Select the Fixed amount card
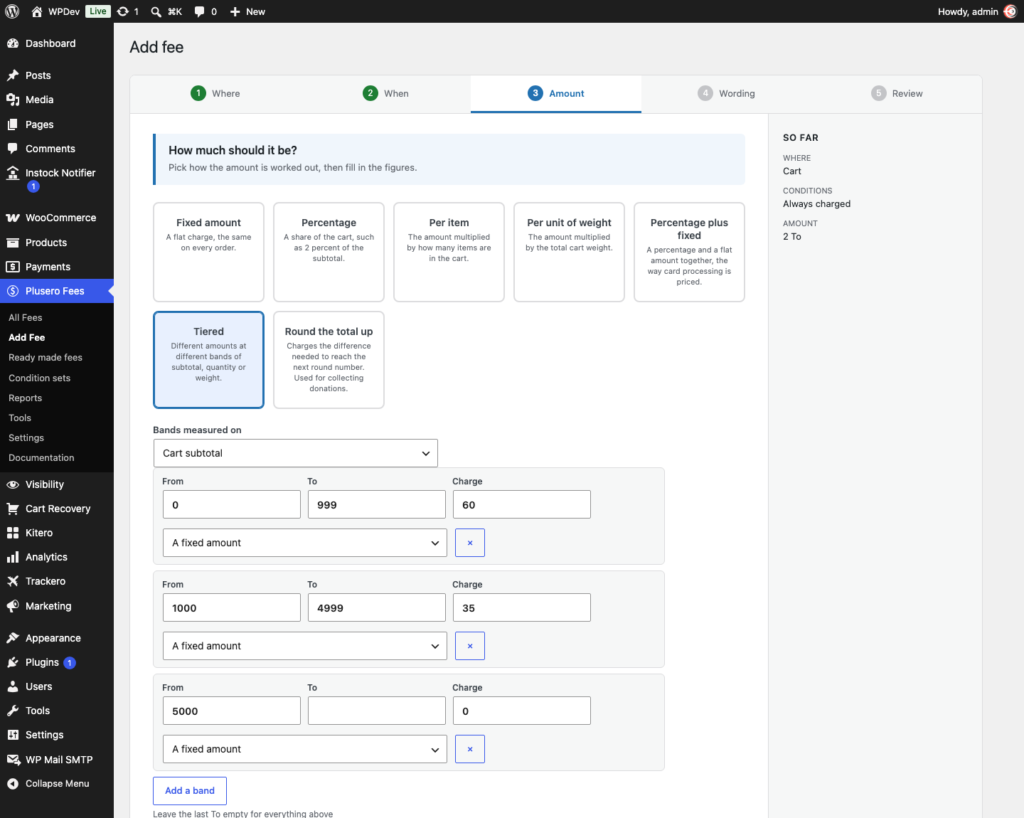 (208, 252)
